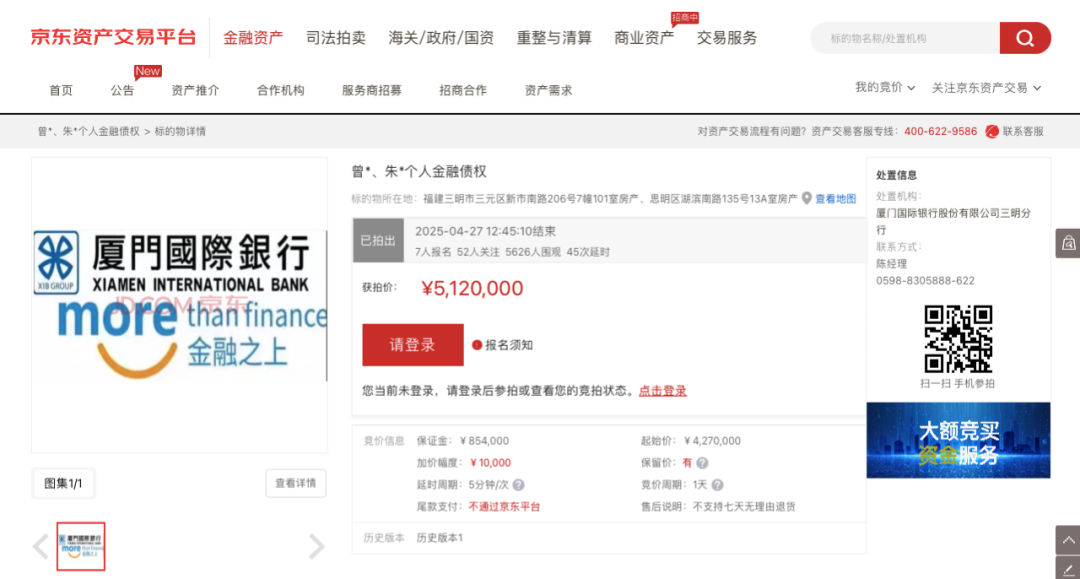Click the 获拍价 ¥5,120,000 amount
Viewport: 1080px width, 579px height.
click(x=472, y=288)
